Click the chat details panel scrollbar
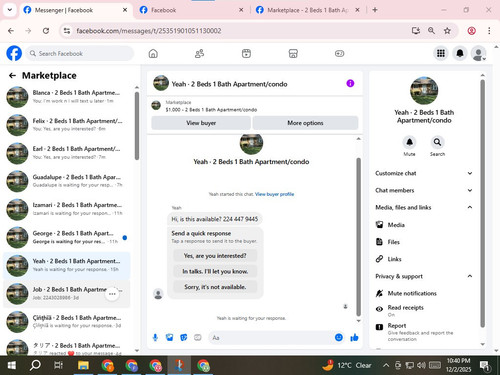Screen dimensions: 500x375 [x=482, y=203]
